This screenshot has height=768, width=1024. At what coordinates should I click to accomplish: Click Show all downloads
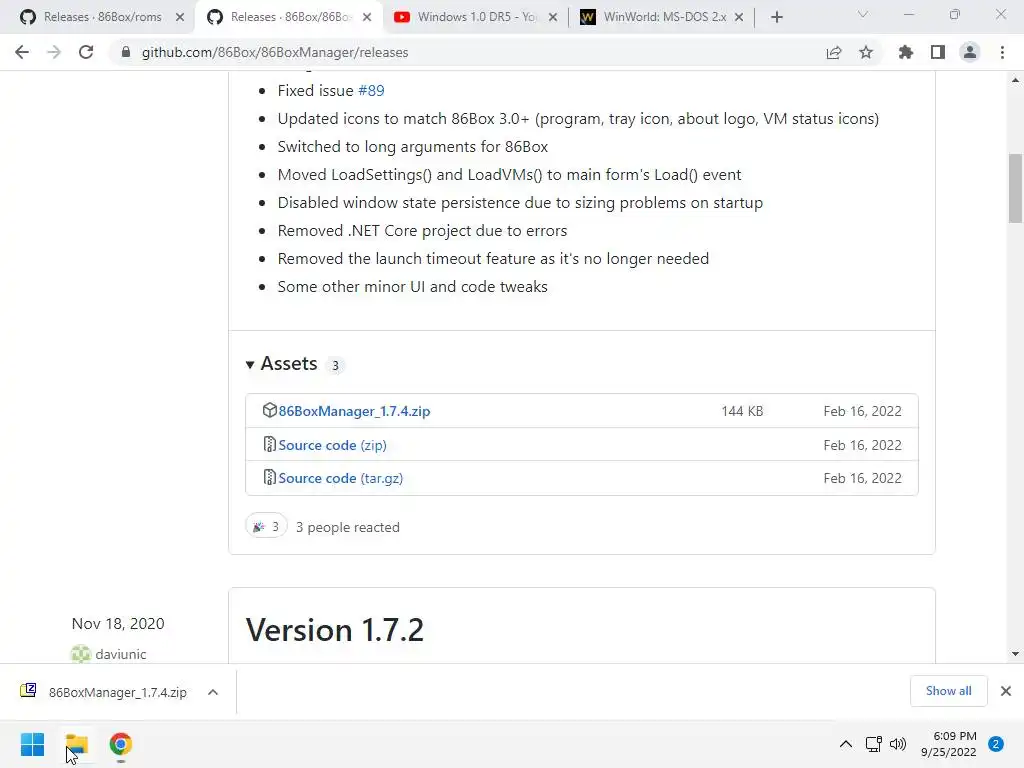pyautogui.click(x=948, y=691)
